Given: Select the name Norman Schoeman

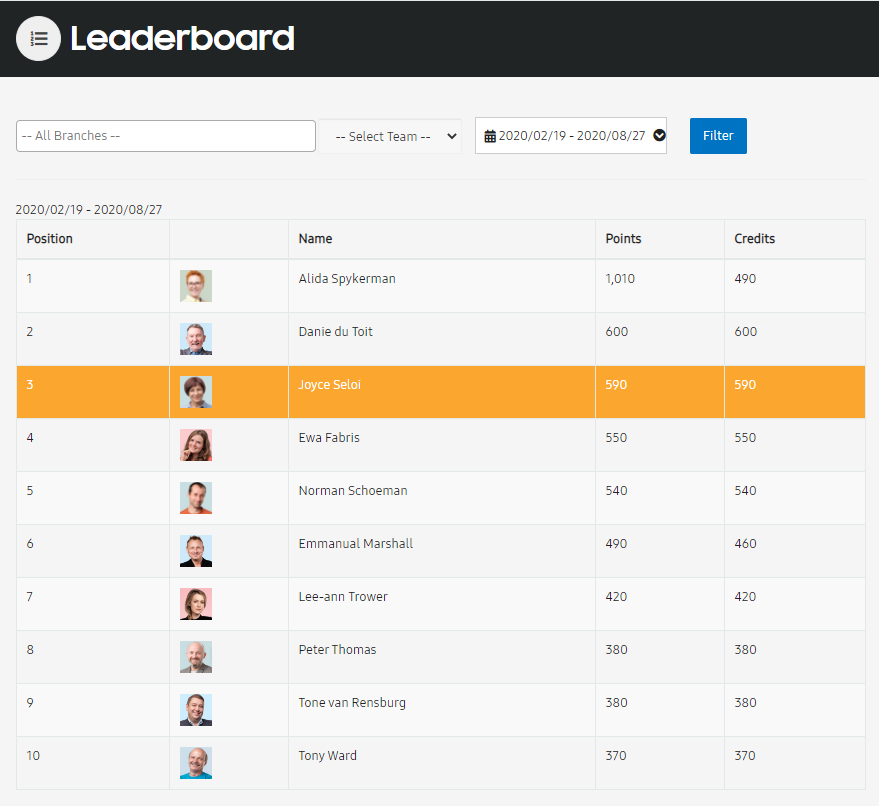Looking at the screenshot, I should pos(353,490).
